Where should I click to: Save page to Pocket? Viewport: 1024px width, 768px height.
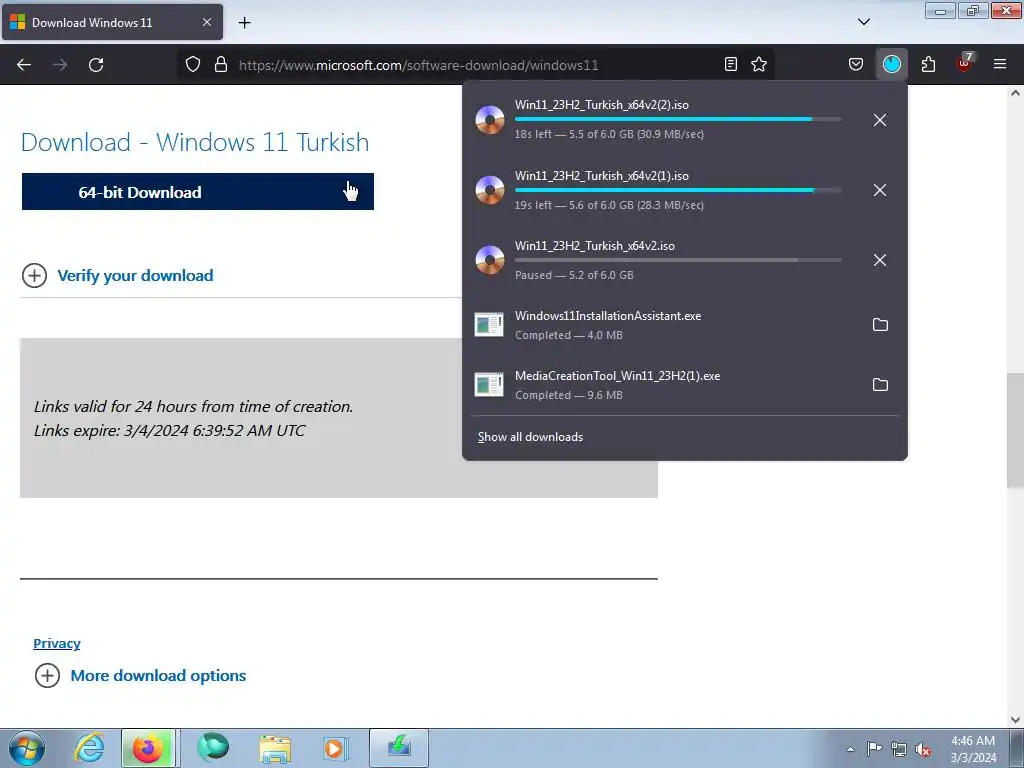[x=856, y=64]
